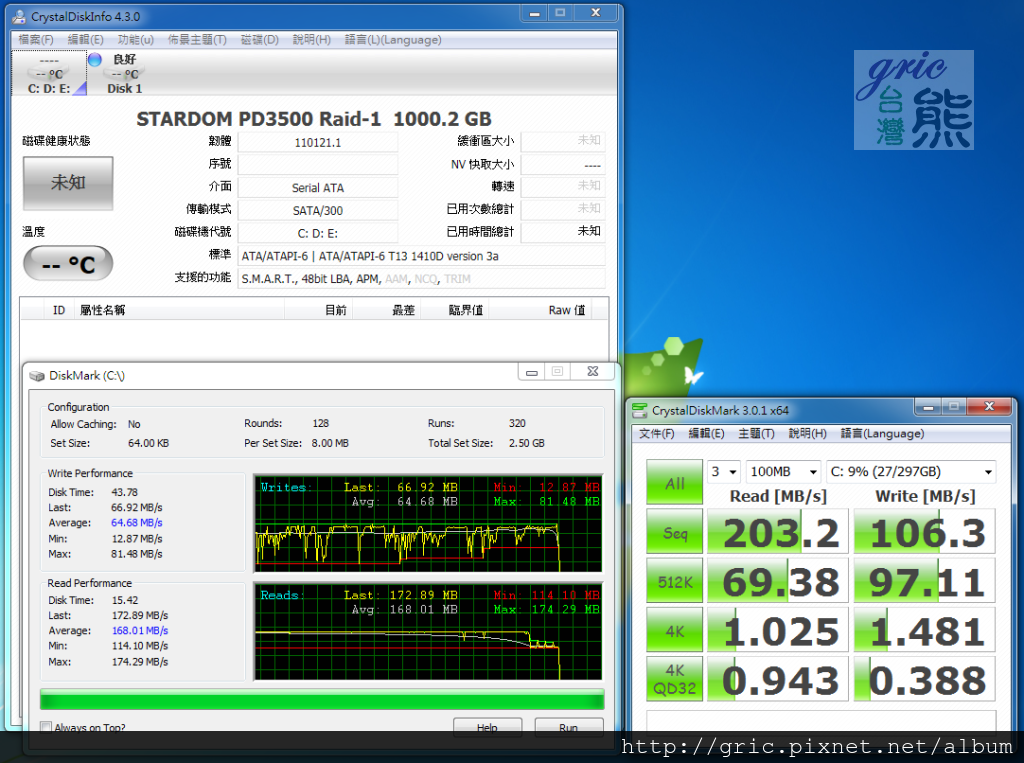The width and height of the screenshot is (1024, 763).
Task: Open 語言(L)(Language) menu in CrystalDiskInfo
Action: [393, 40]
